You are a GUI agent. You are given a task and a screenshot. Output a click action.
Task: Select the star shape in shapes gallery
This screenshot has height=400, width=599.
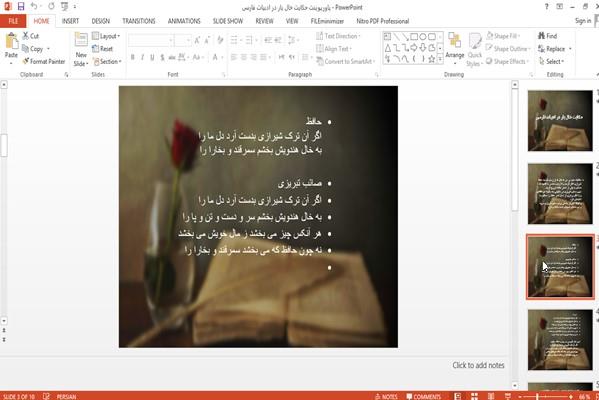pyautogui.click(x=432, y=59)
